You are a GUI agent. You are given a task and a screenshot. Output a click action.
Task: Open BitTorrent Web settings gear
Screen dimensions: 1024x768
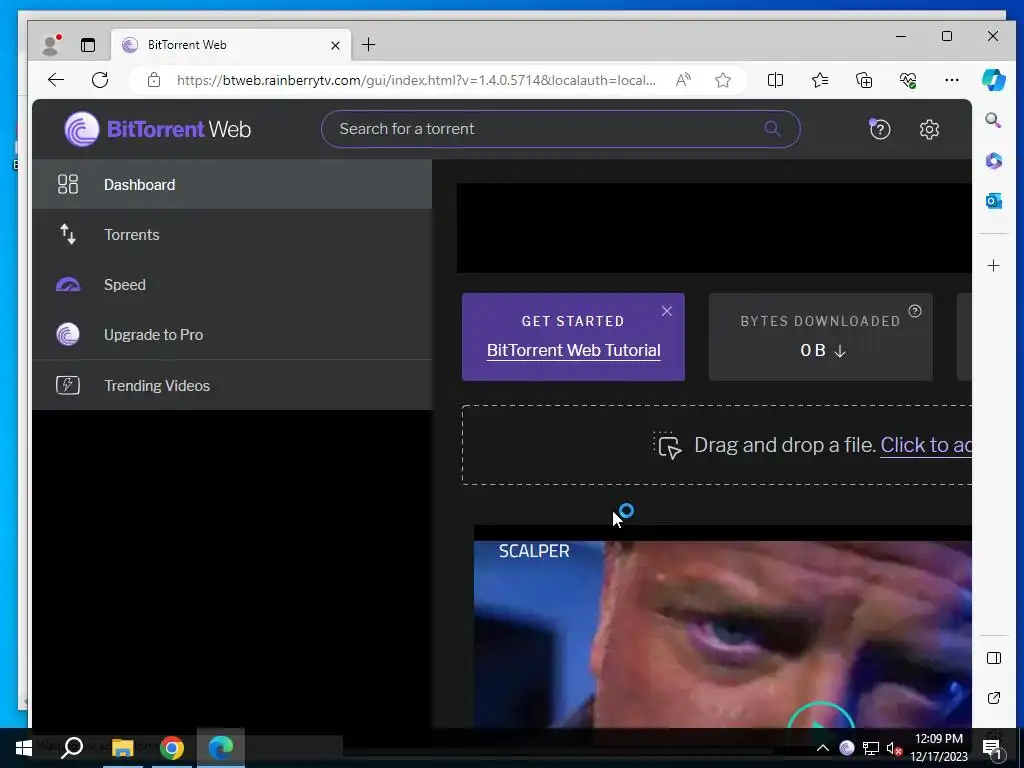[x=929, y=129]
